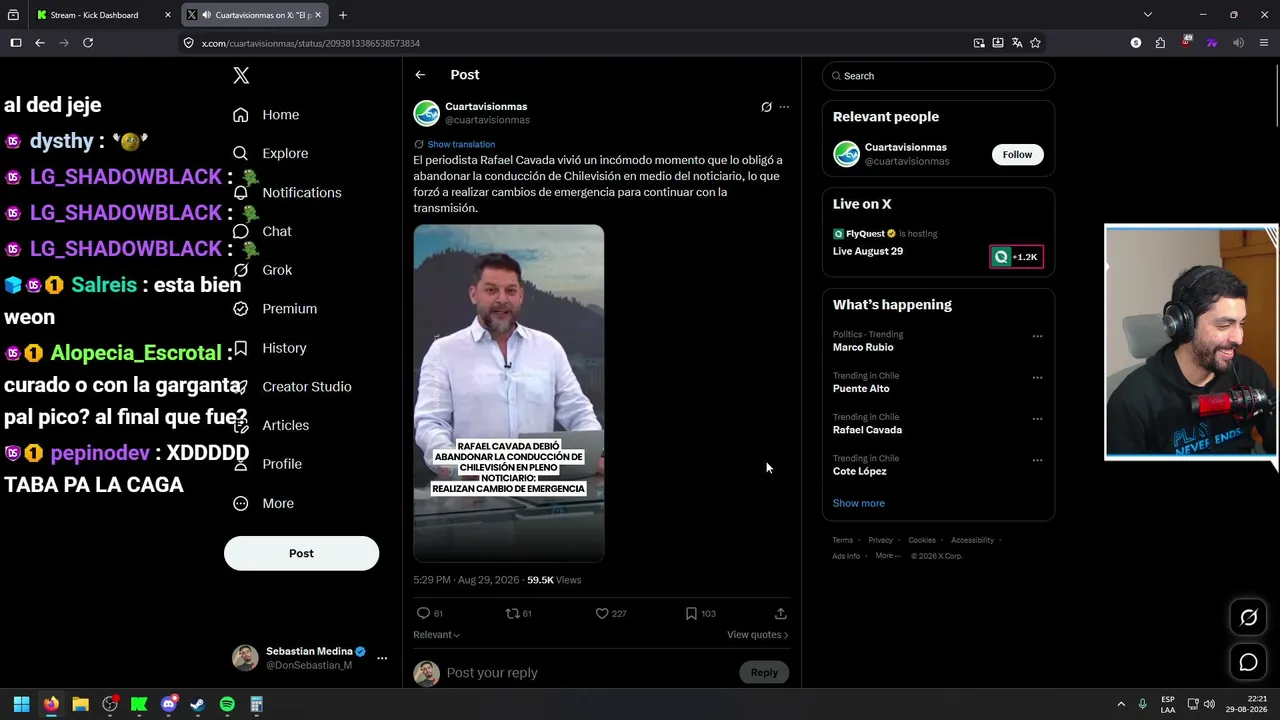Image resolution: width=1280 pixels, height=720 pixels.
Task: Open the post's three-dot more menu
Action: [x=784, y=107]
